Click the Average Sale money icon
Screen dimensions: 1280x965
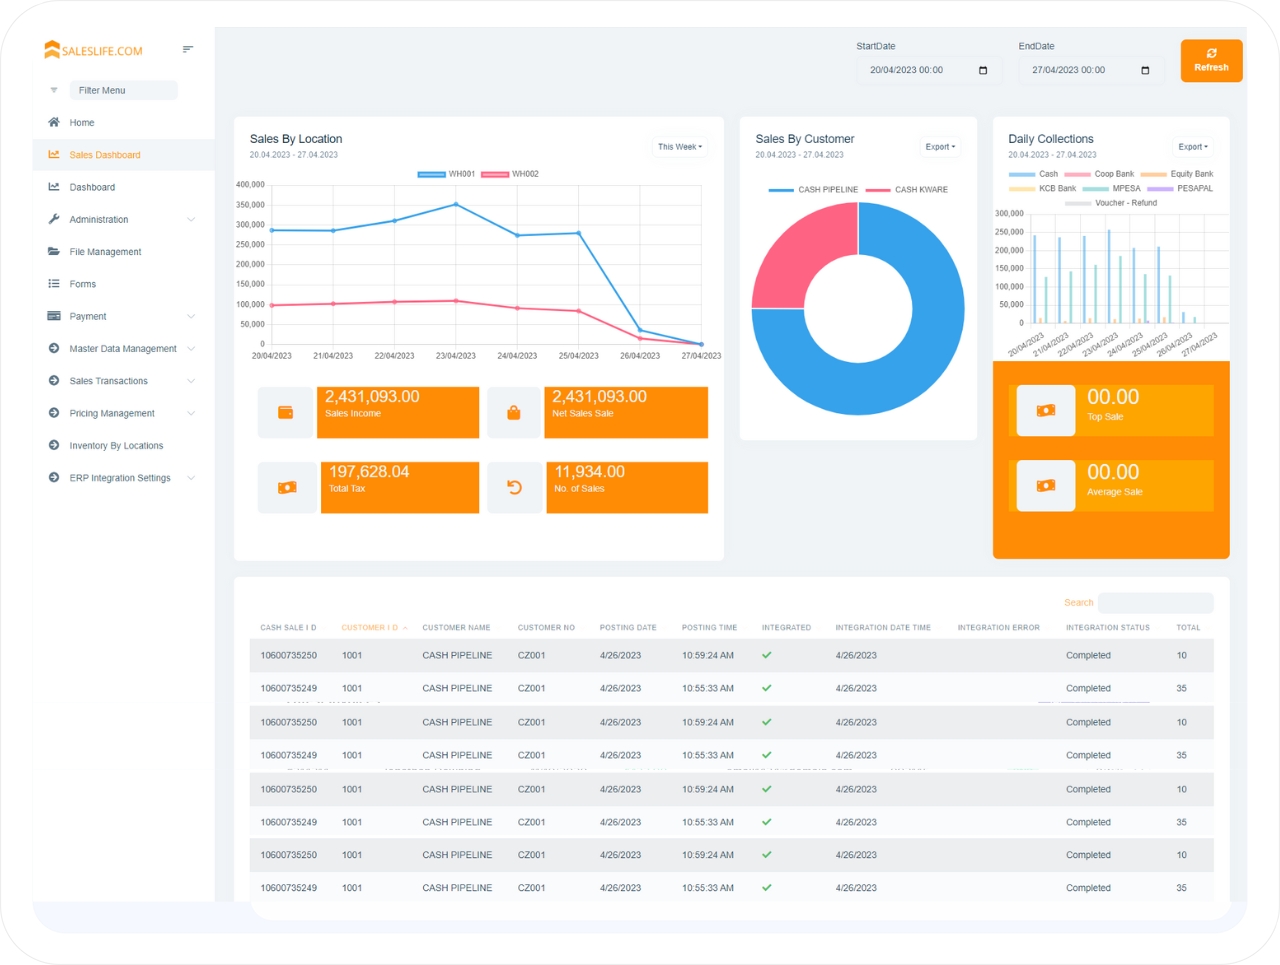[1046, 485]
